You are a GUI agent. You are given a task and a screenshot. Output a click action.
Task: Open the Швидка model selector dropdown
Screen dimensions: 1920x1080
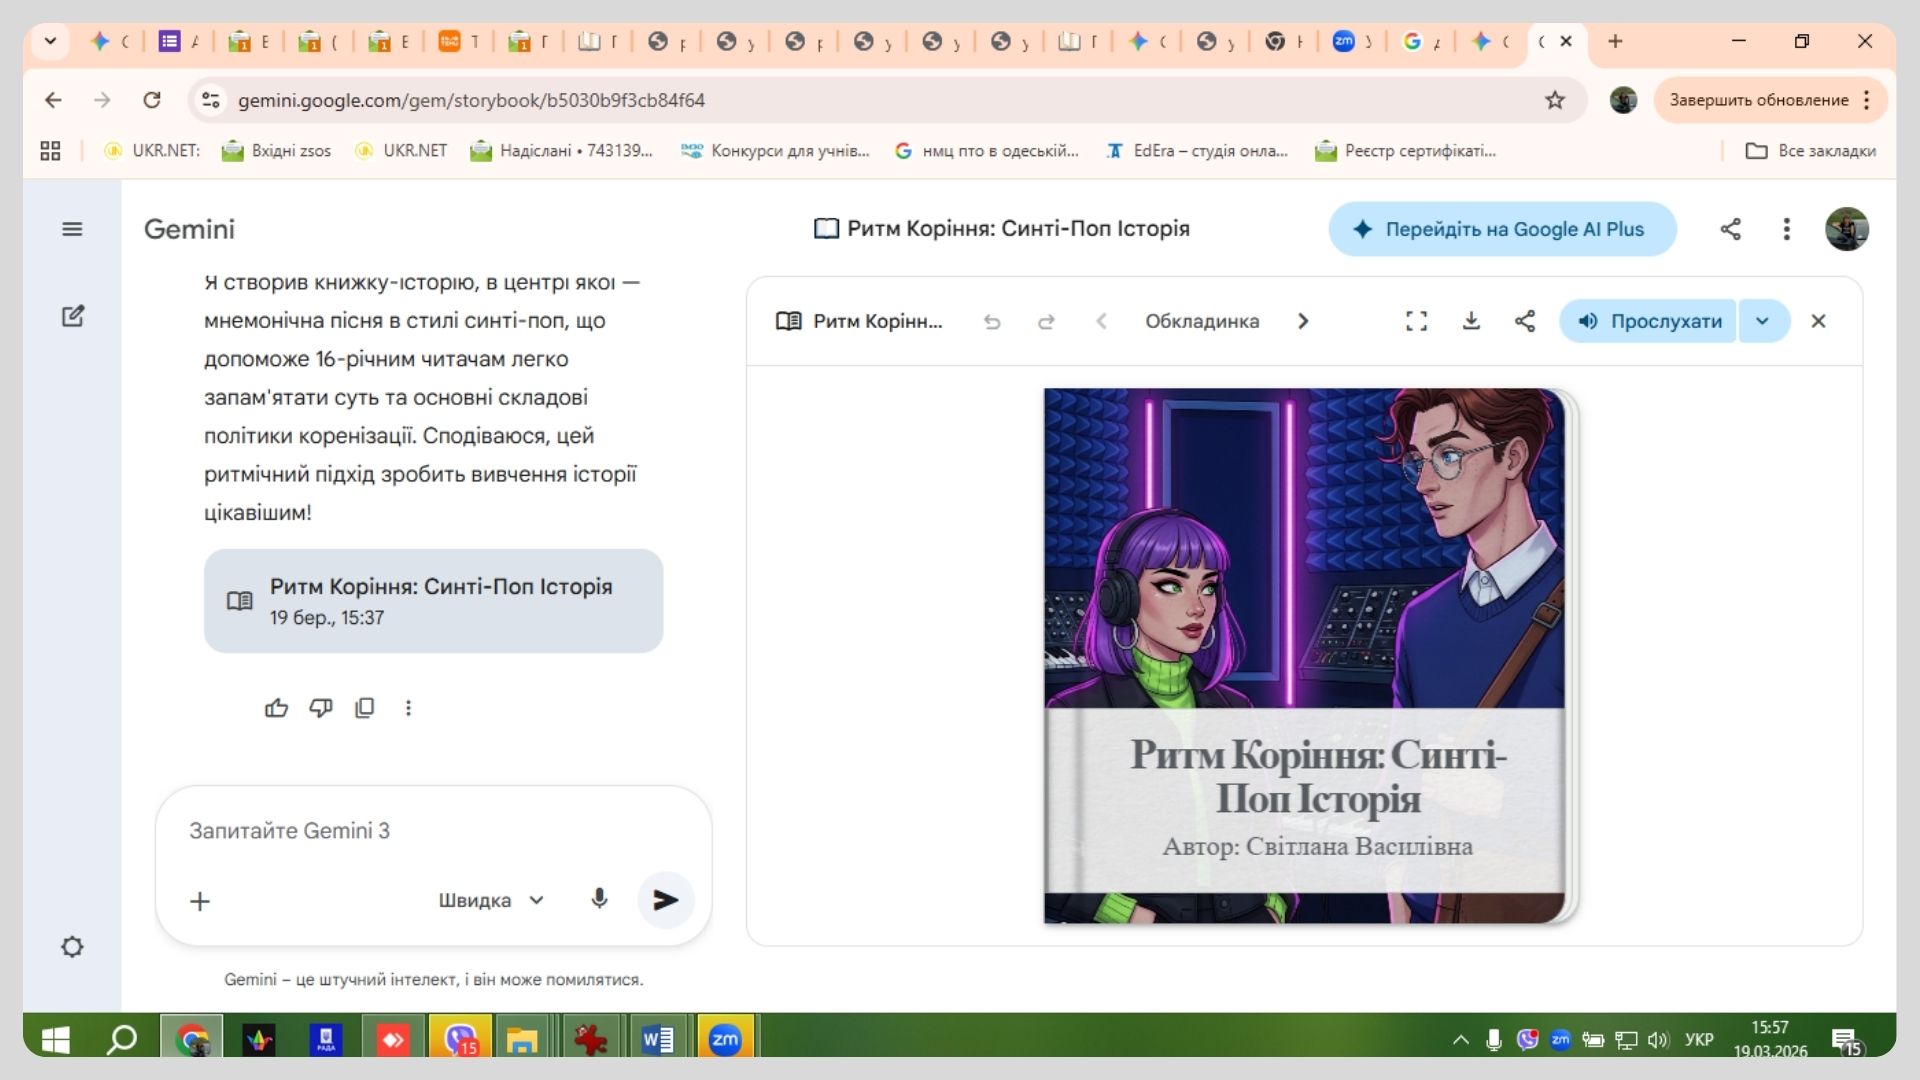pyautogui.click(x=491, y=900)
